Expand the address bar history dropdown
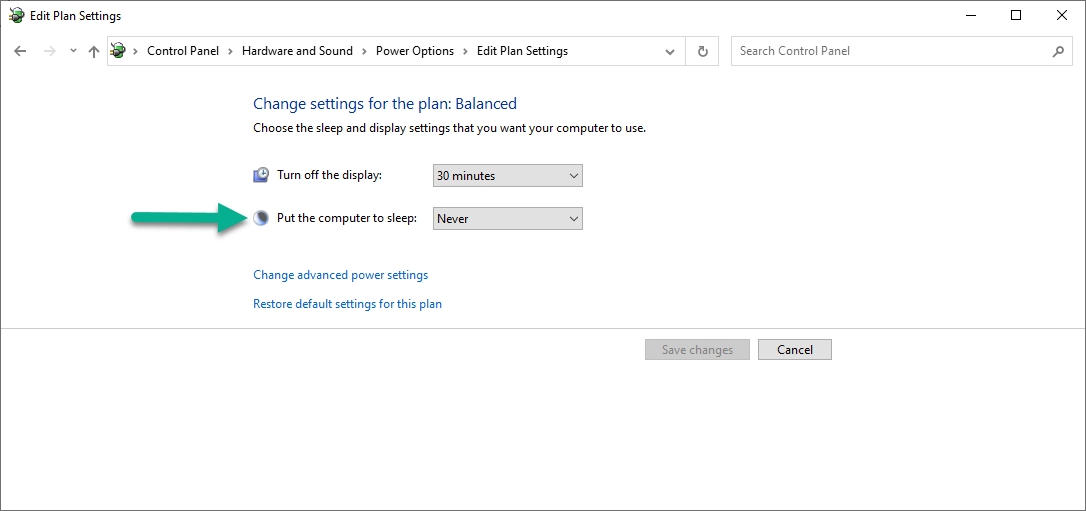Viewport: 1086px width, 511px height. pyautogui.click(x=670, y=51)
